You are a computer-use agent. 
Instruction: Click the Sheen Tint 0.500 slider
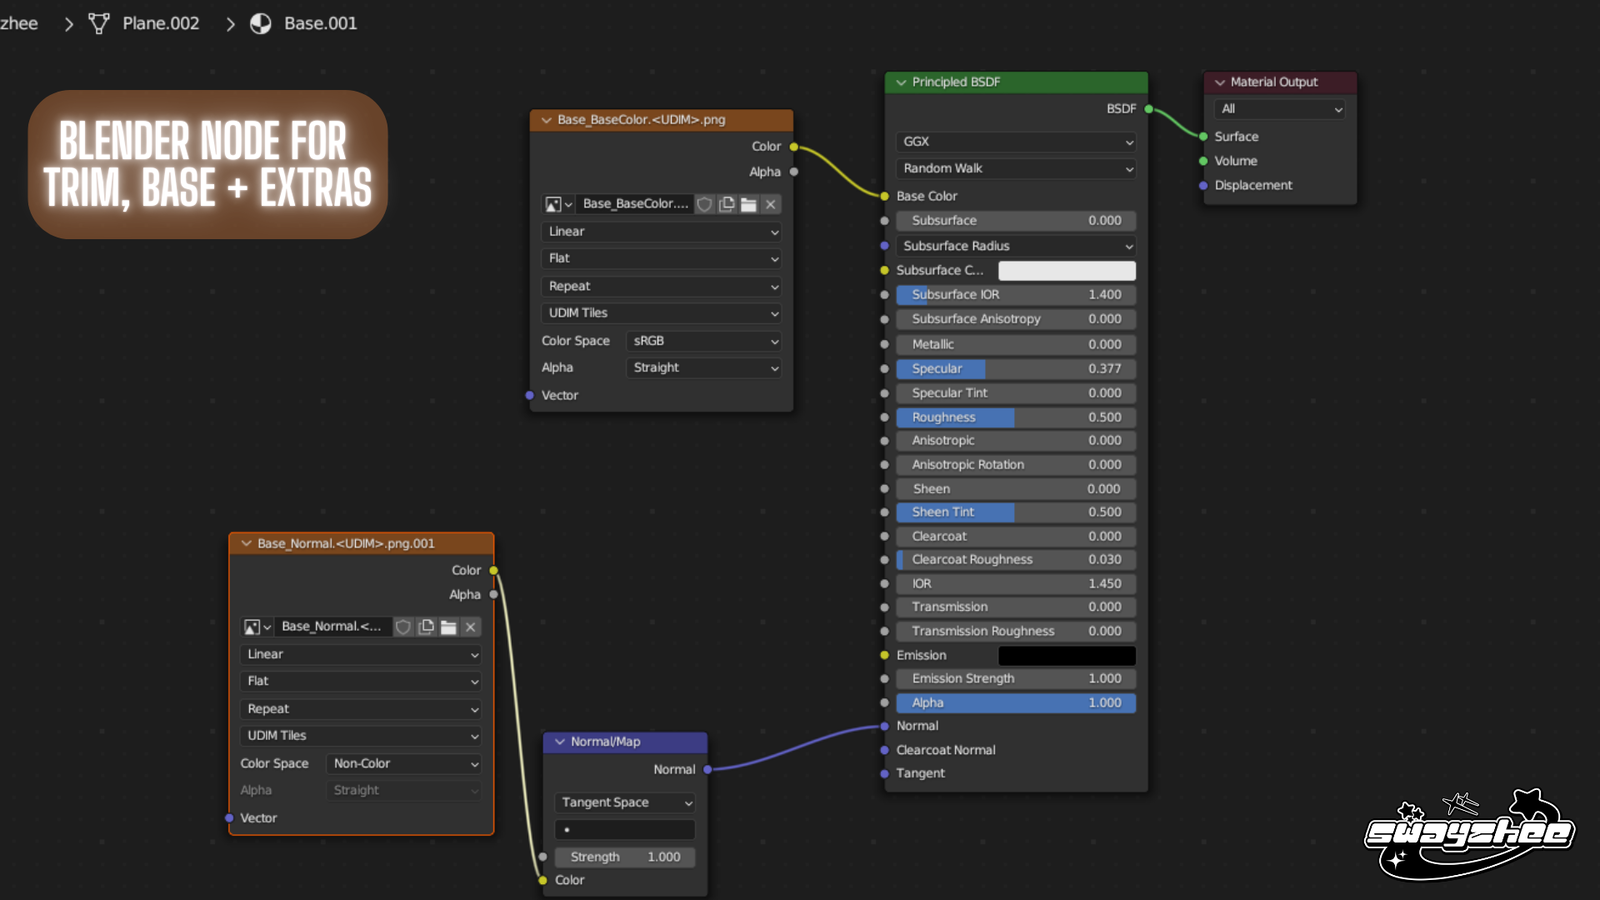(1016, 513)
